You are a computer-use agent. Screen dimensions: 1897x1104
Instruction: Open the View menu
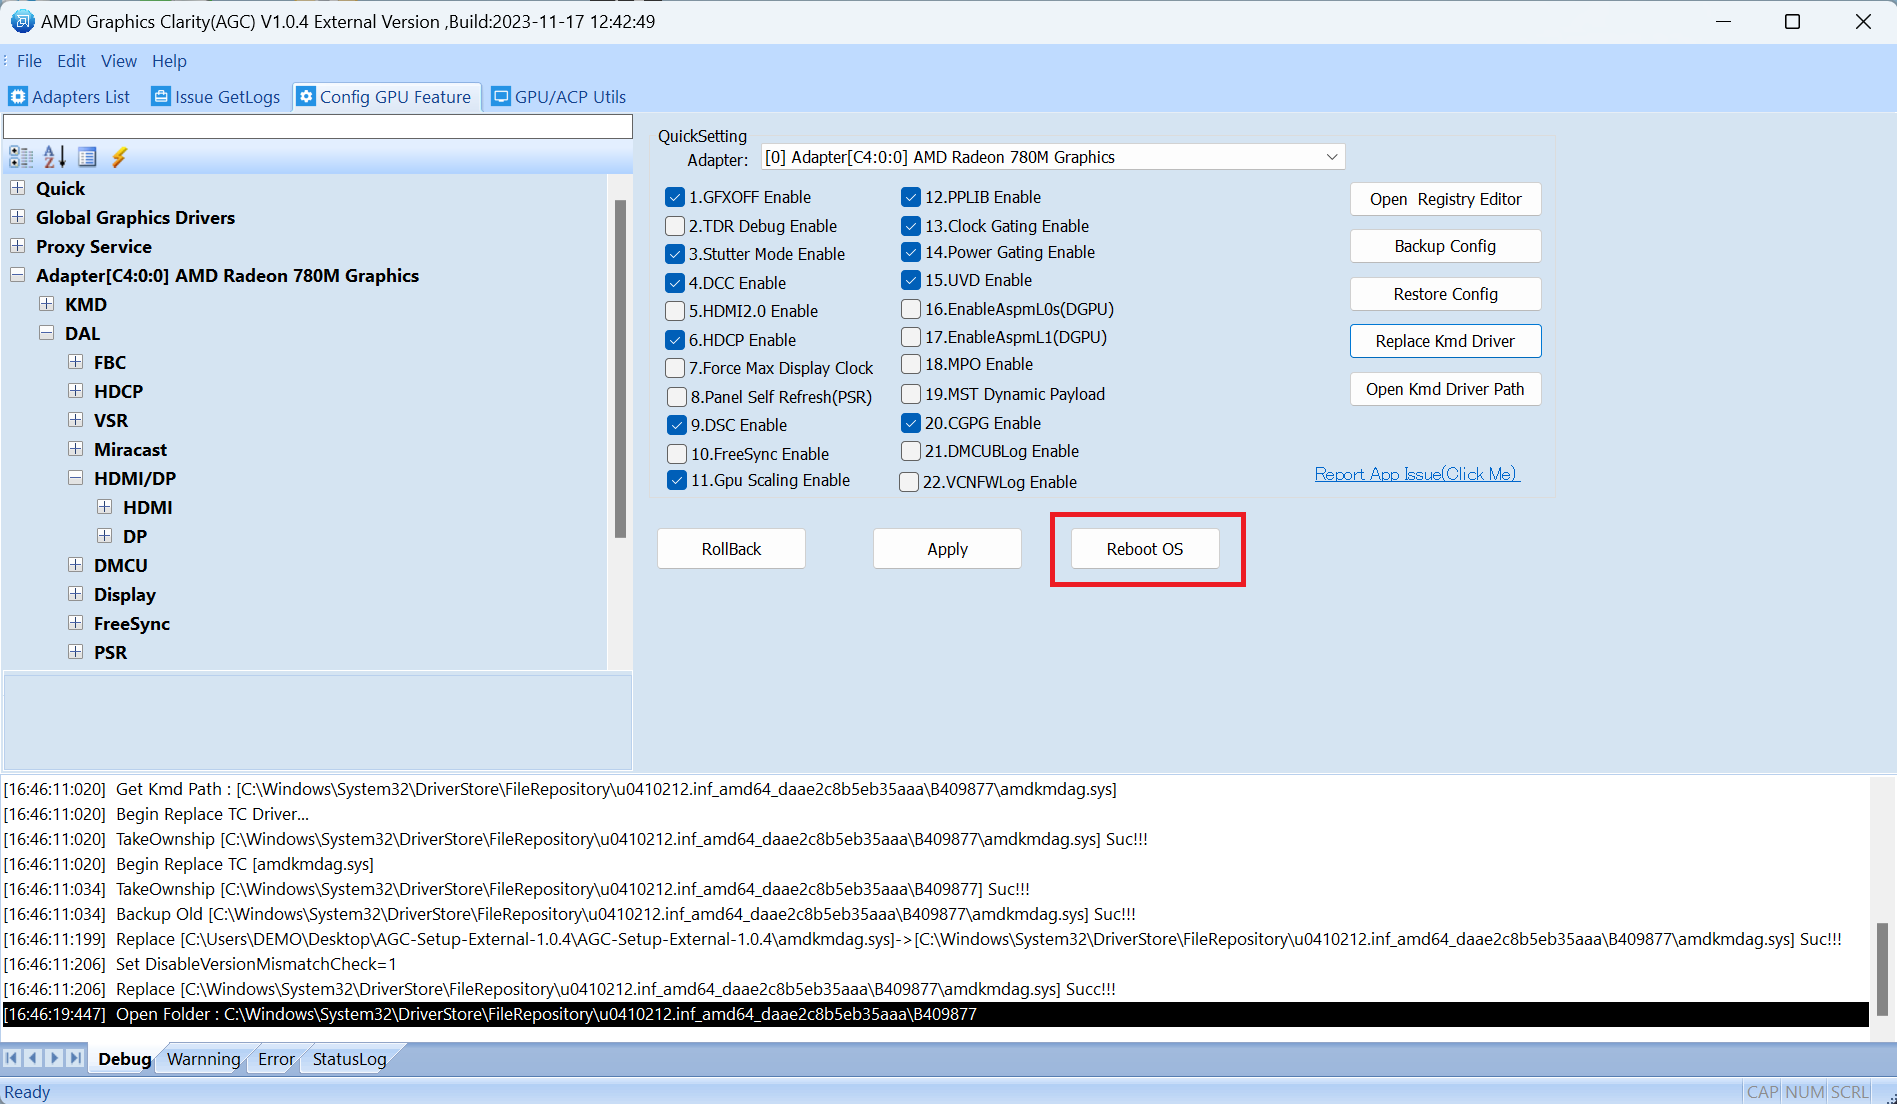(118, 61)
